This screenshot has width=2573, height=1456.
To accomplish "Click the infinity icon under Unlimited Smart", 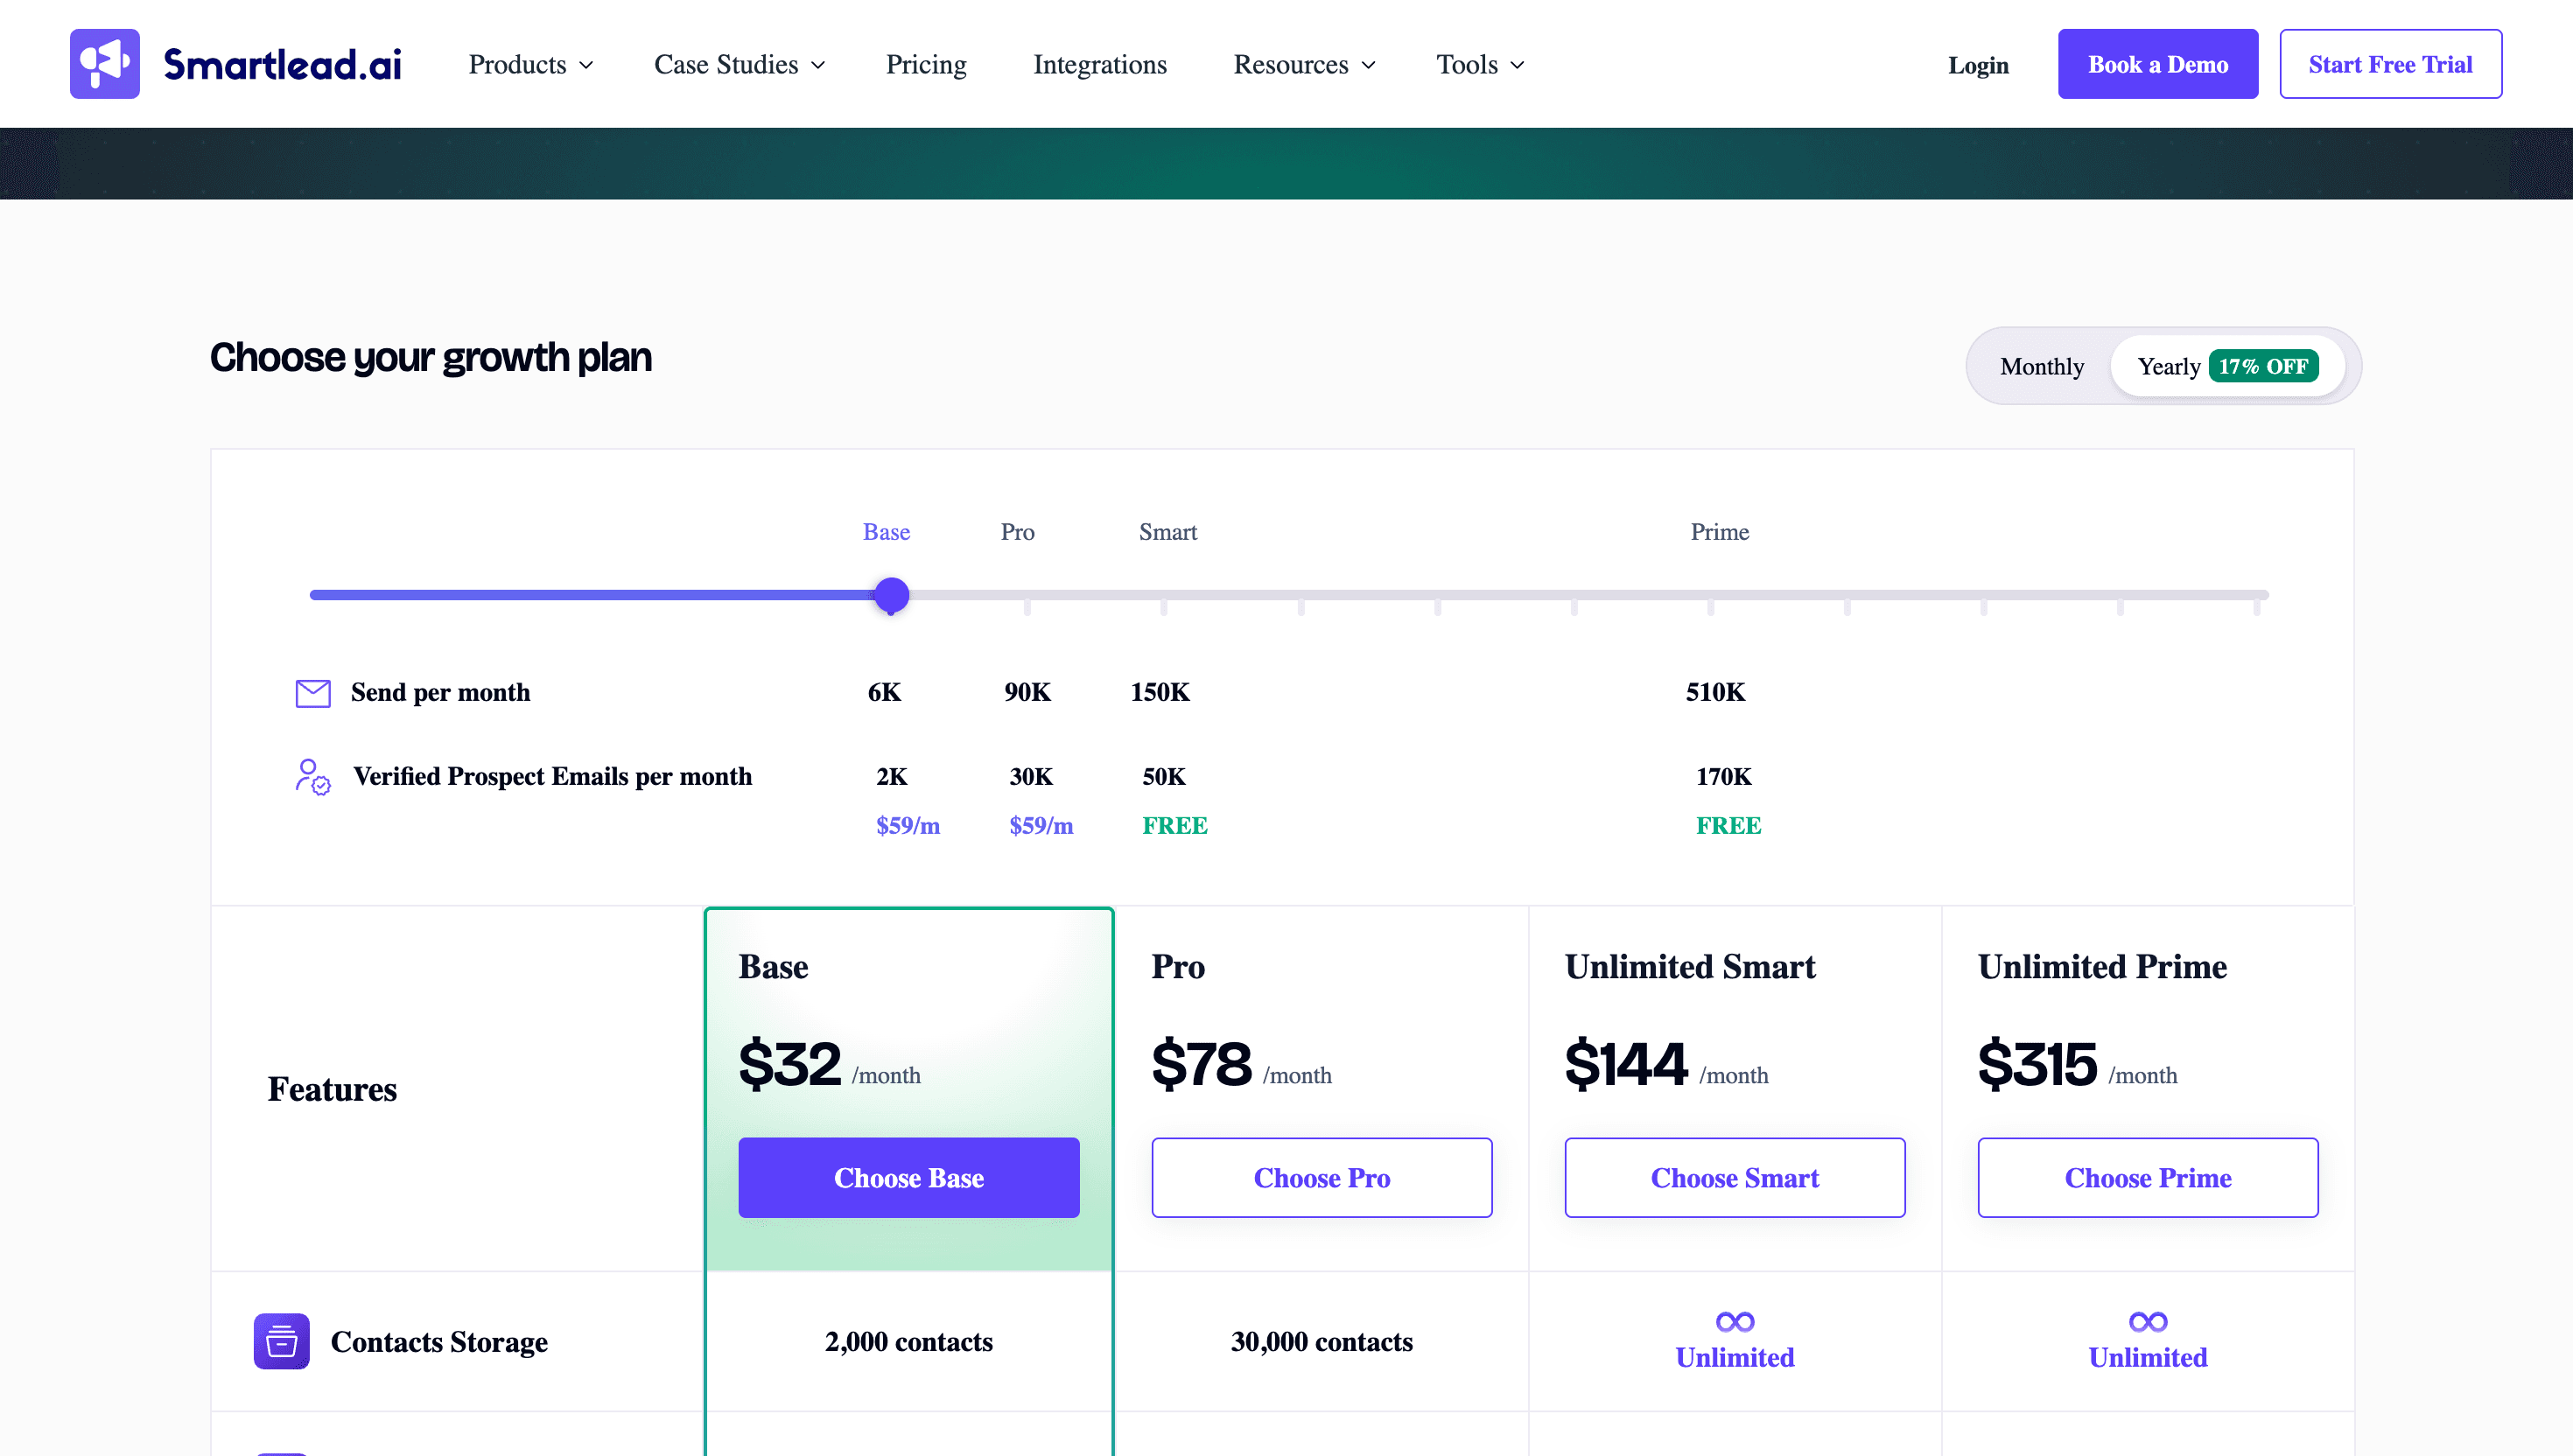I will pos(1733,1320).
